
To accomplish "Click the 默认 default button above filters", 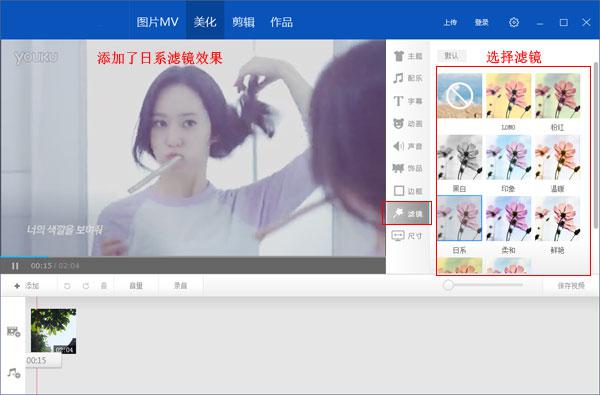I will [452, 56].
